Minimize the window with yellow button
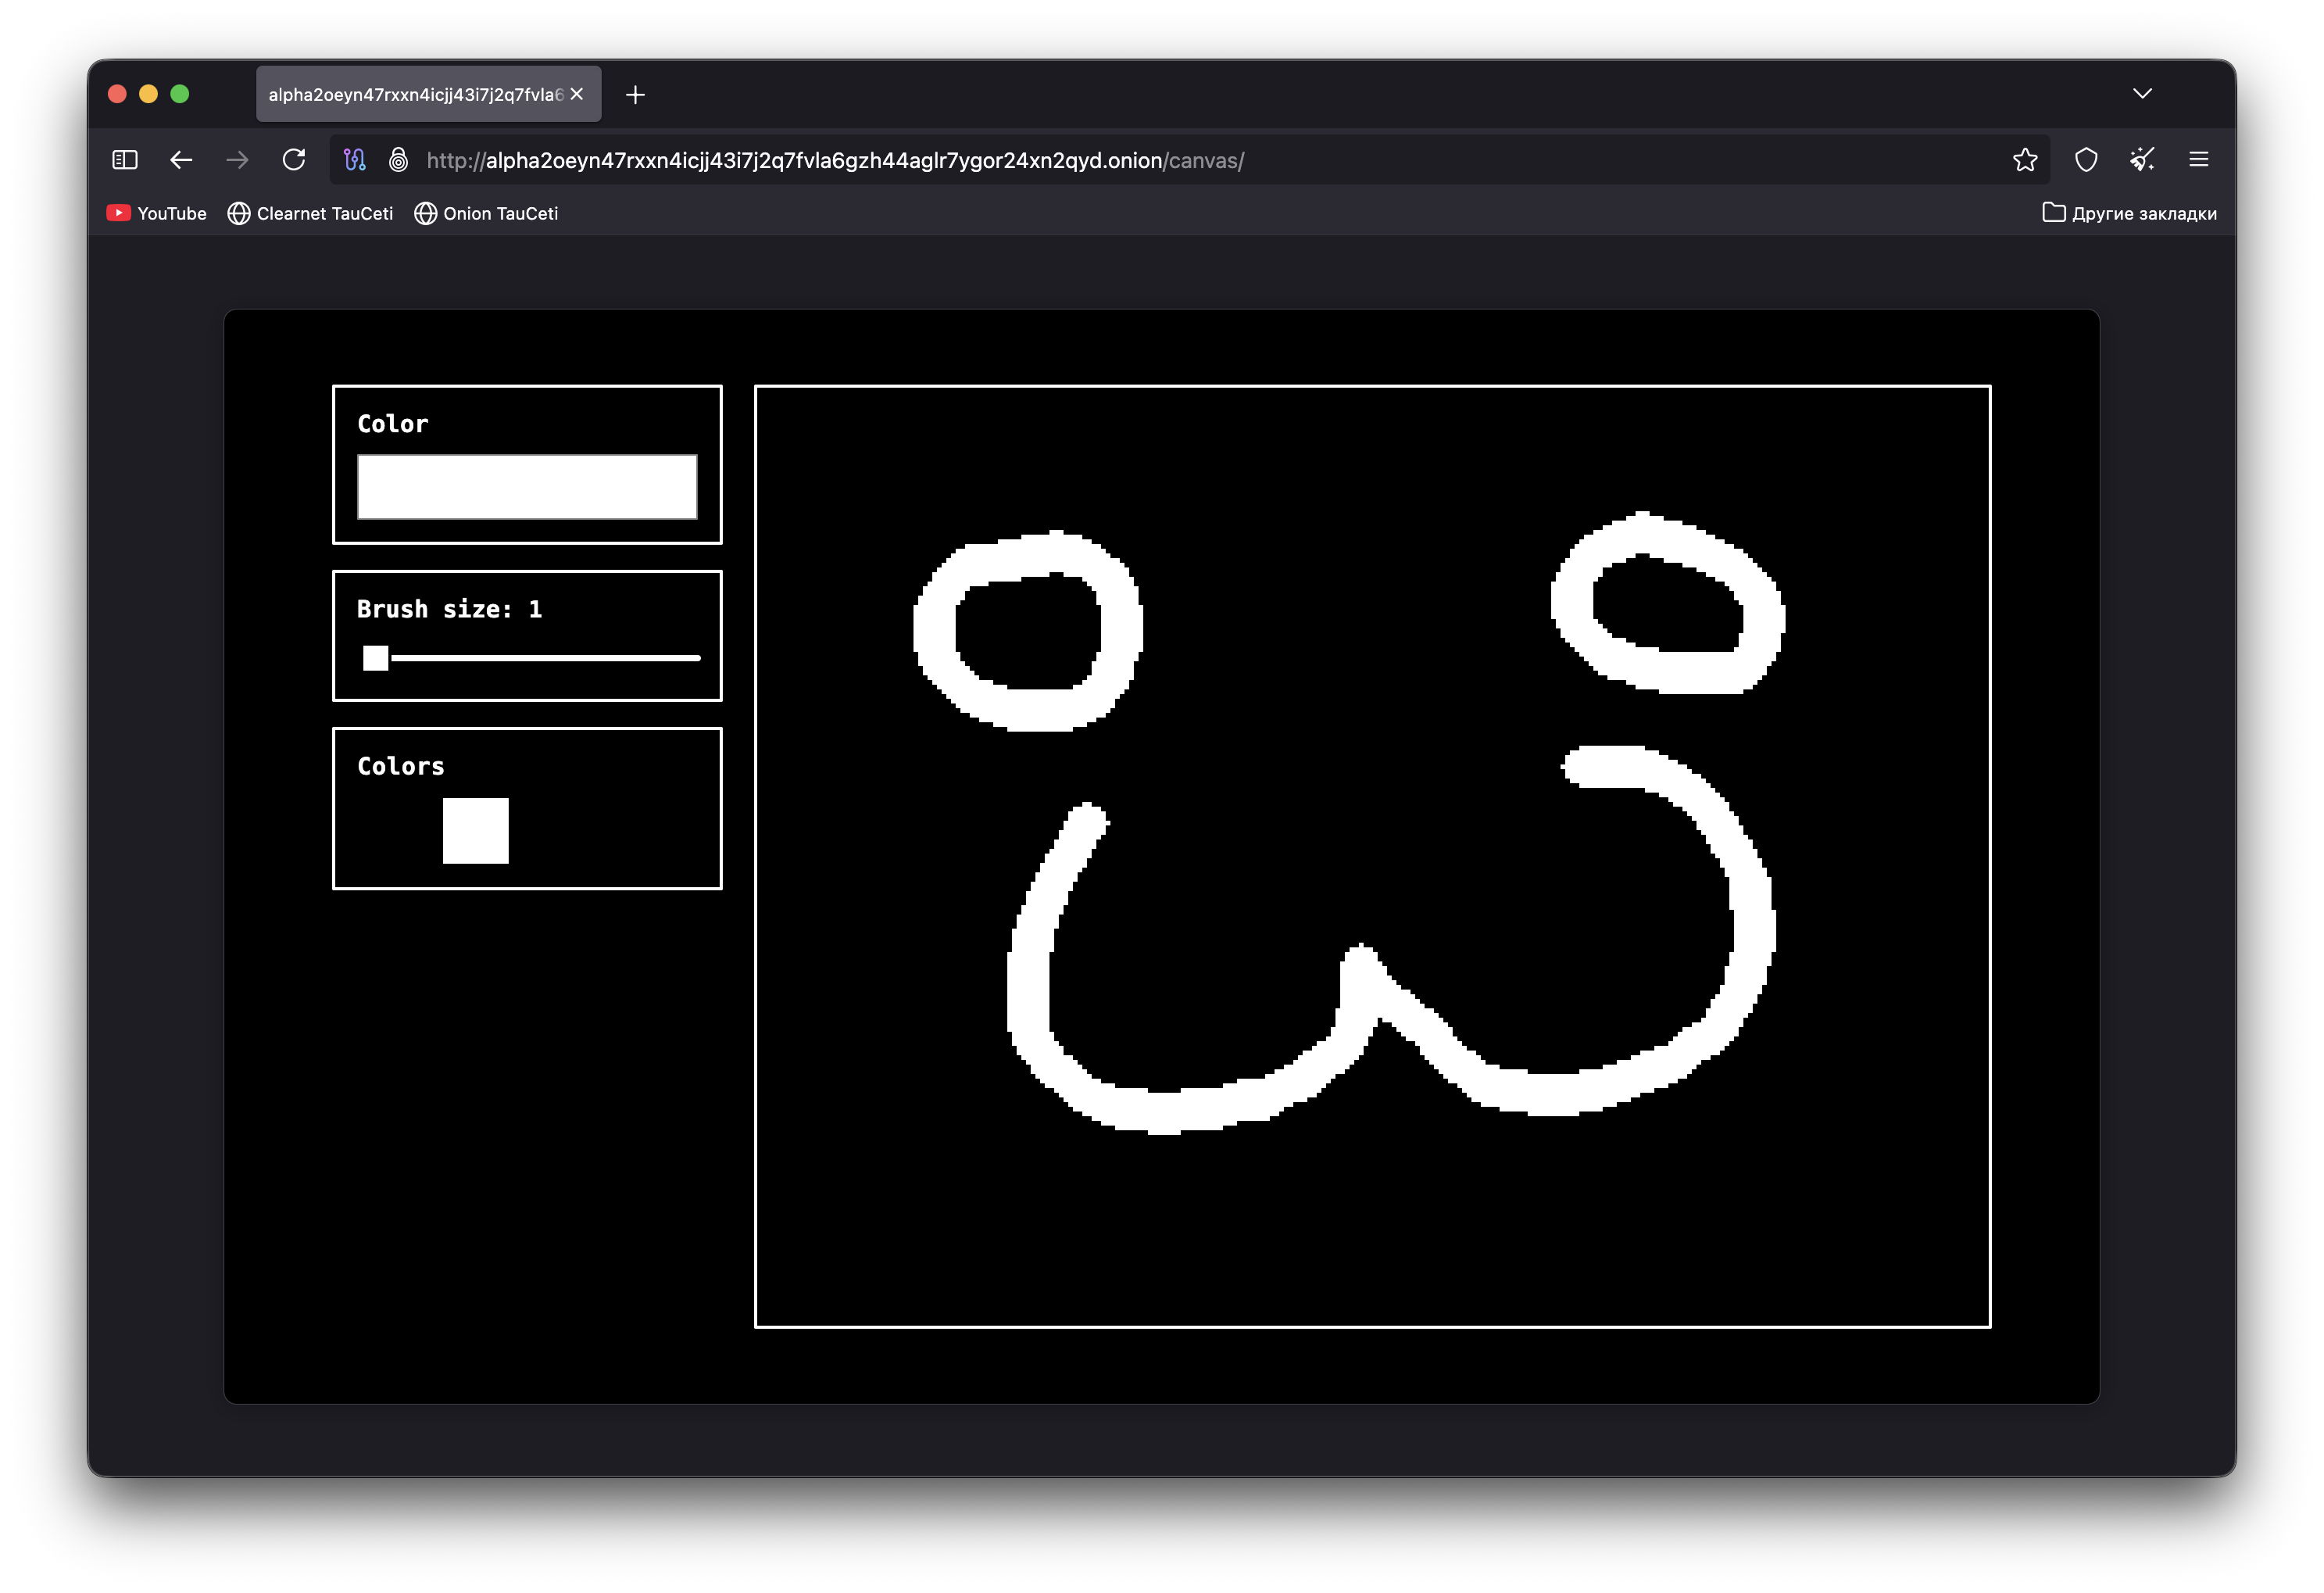The image size is (2324, 1593). [x=148, y=94]
